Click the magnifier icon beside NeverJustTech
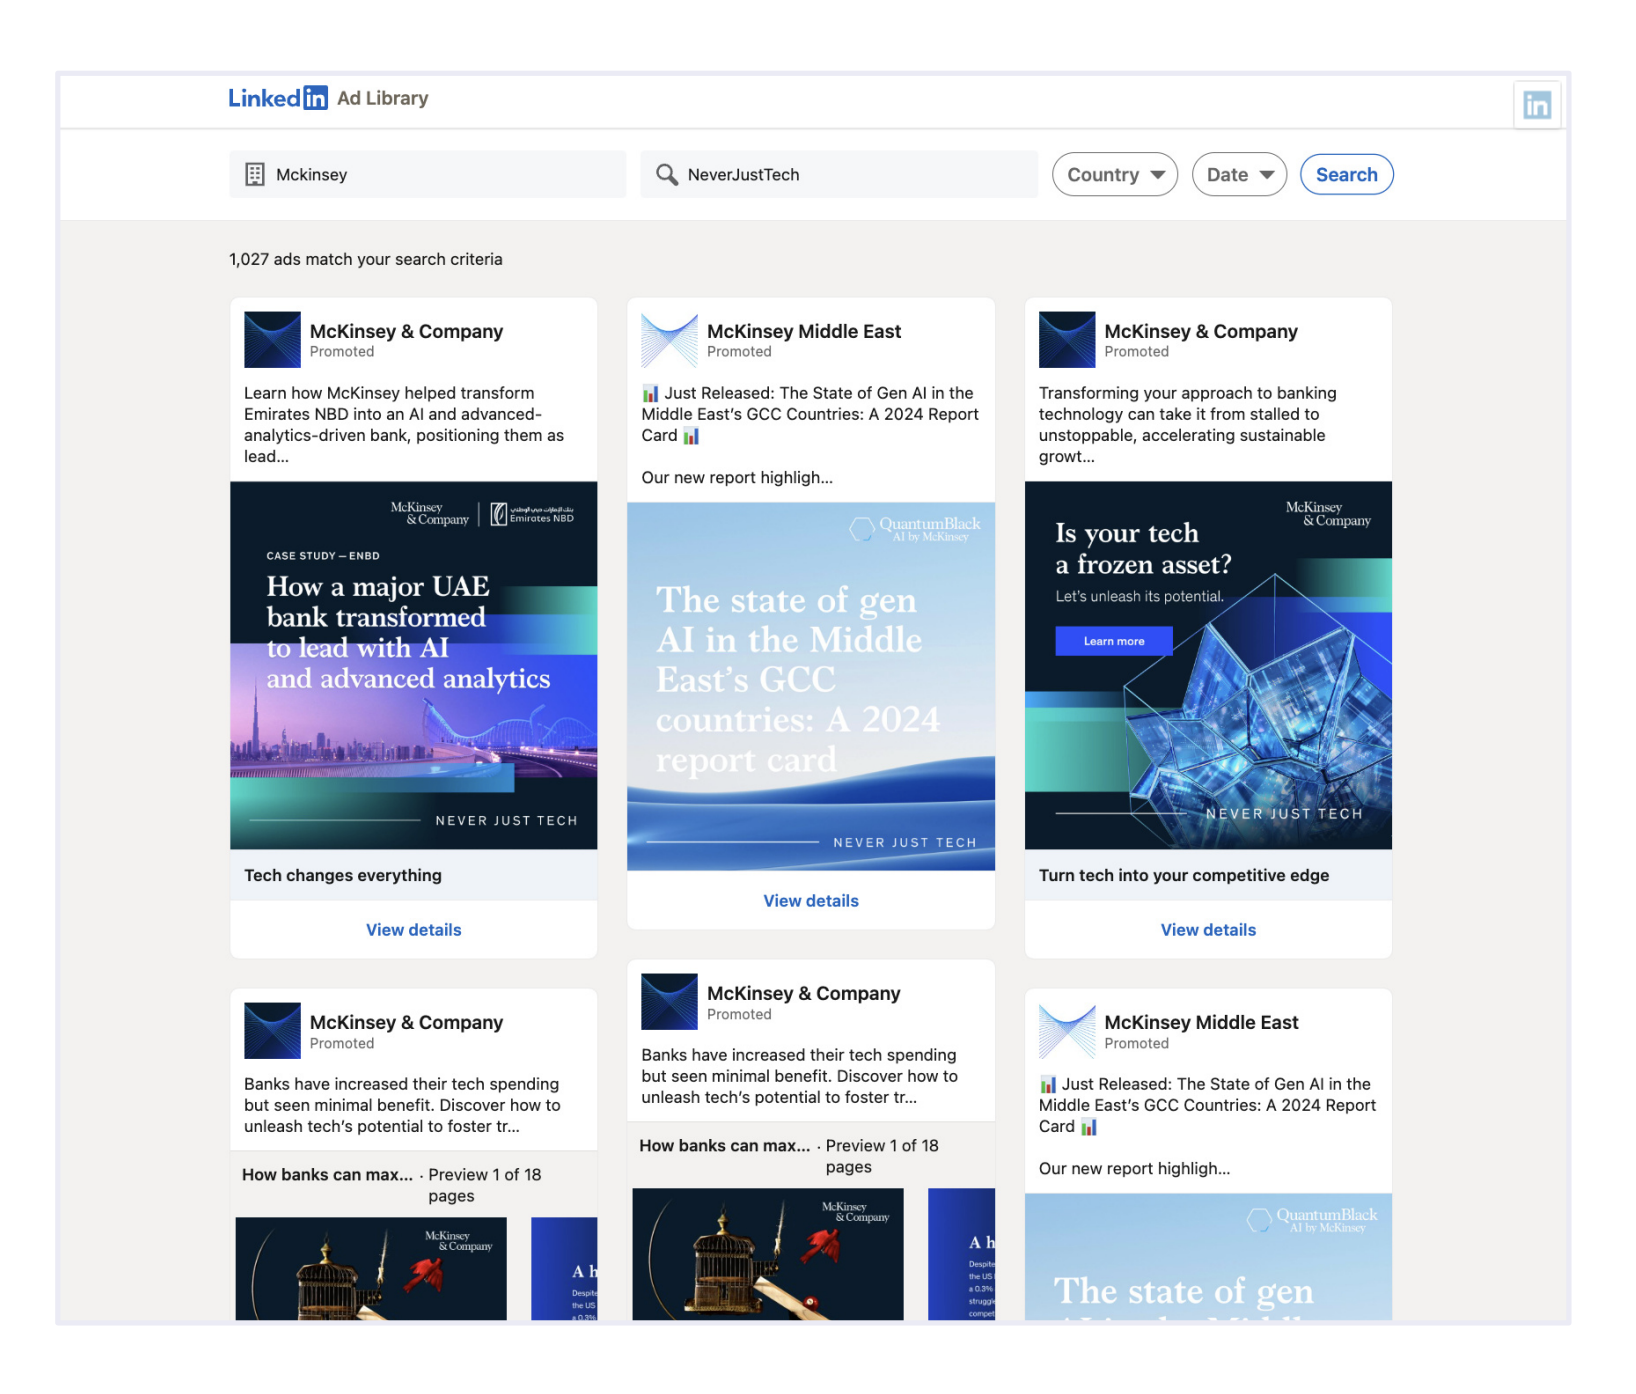The height and width of the screenshot is (1394, 1636). pyautogui.click(x=666, y=174)
